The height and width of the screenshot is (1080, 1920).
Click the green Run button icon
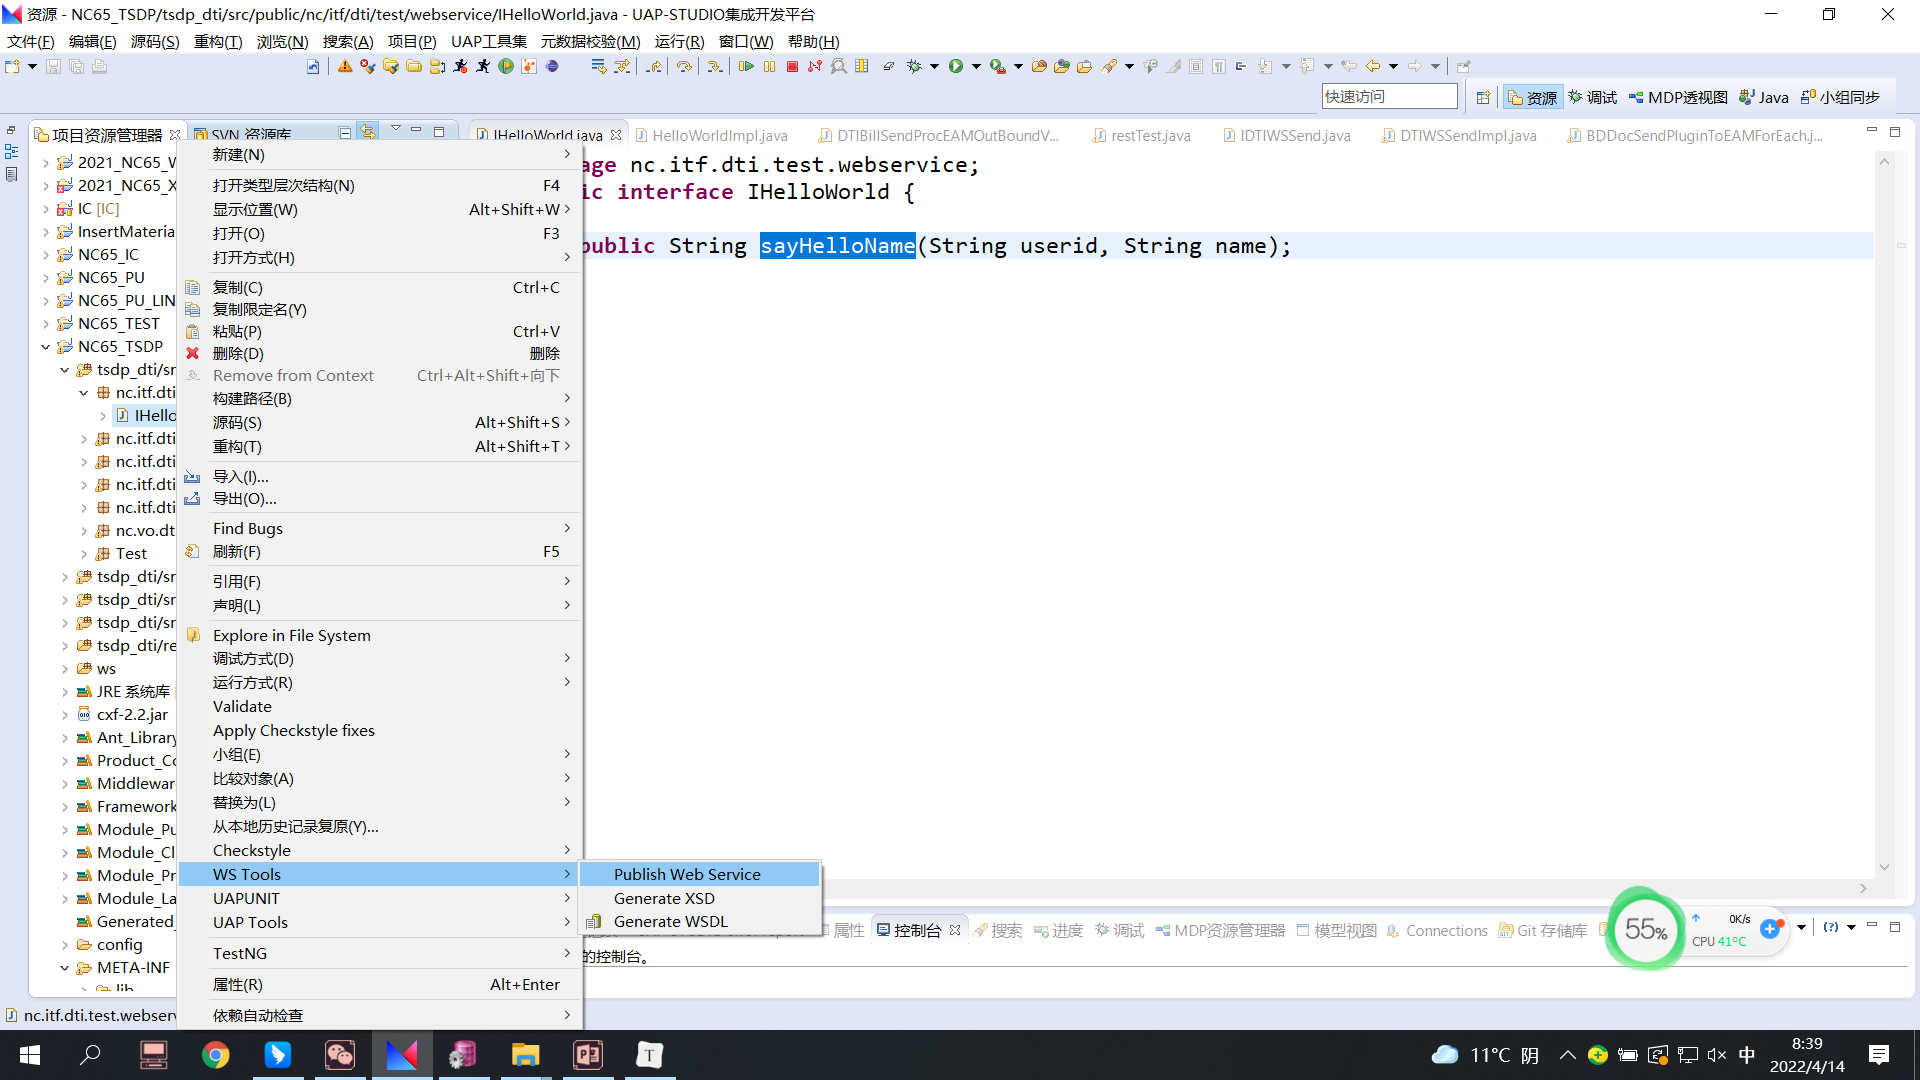956,67
